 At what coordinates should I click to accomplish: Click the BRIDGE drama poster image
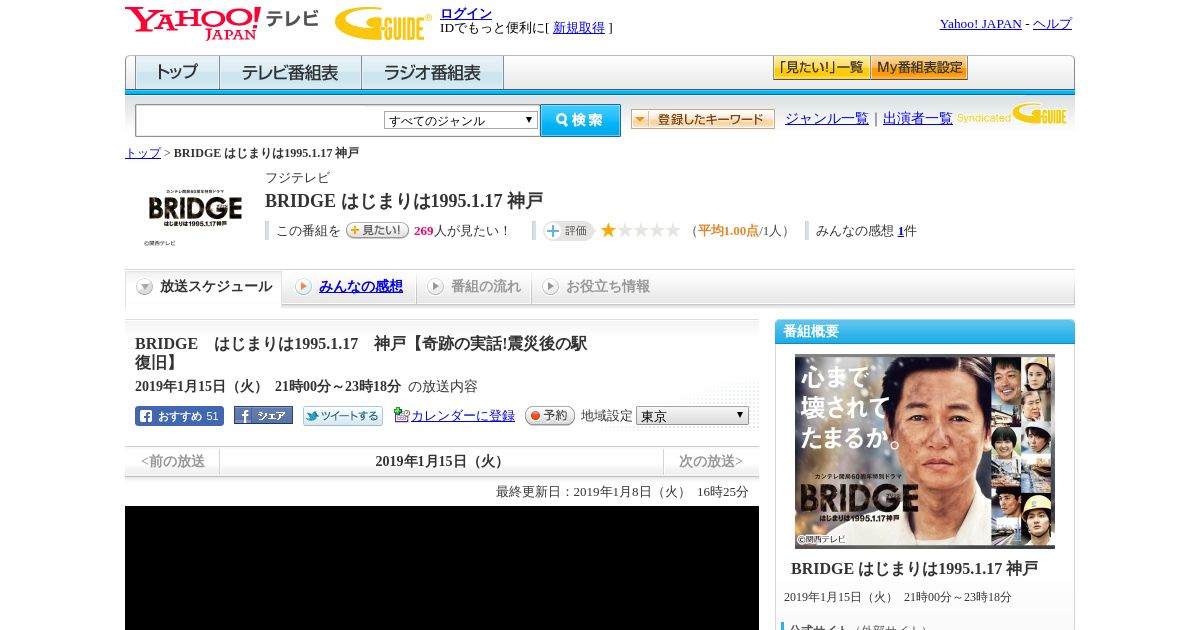925,451
